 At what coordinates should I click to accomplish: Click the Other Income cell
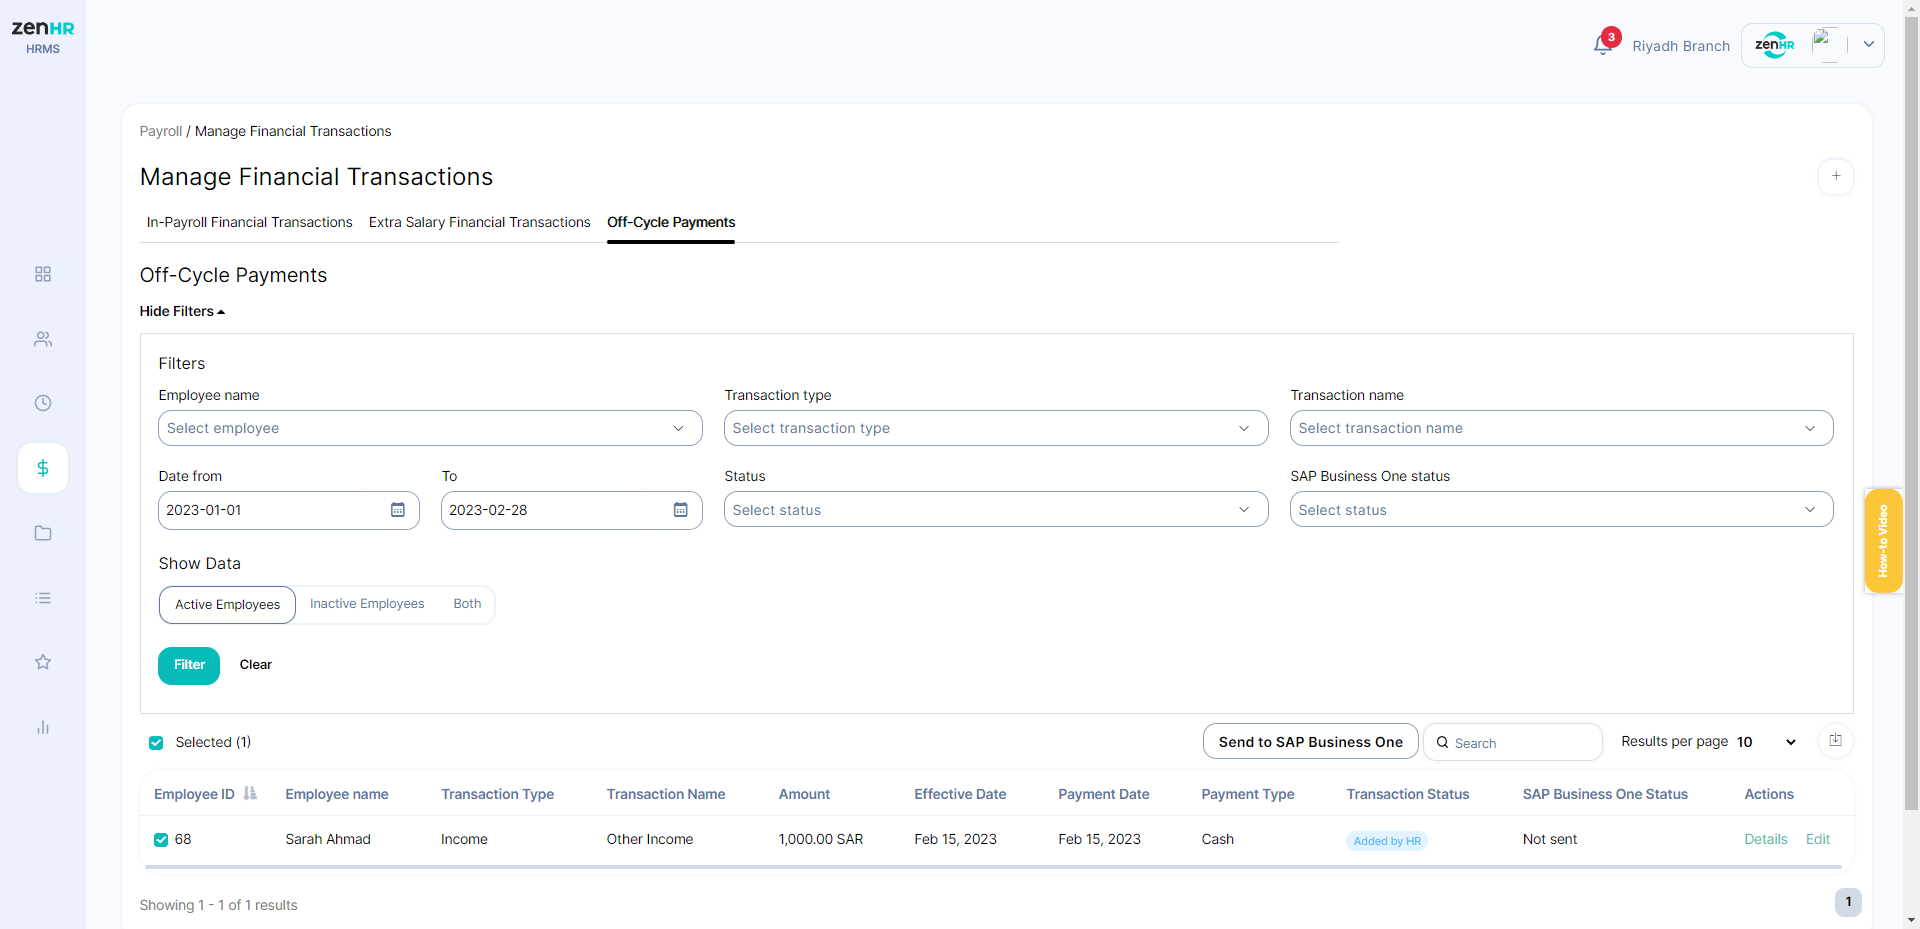650,839
